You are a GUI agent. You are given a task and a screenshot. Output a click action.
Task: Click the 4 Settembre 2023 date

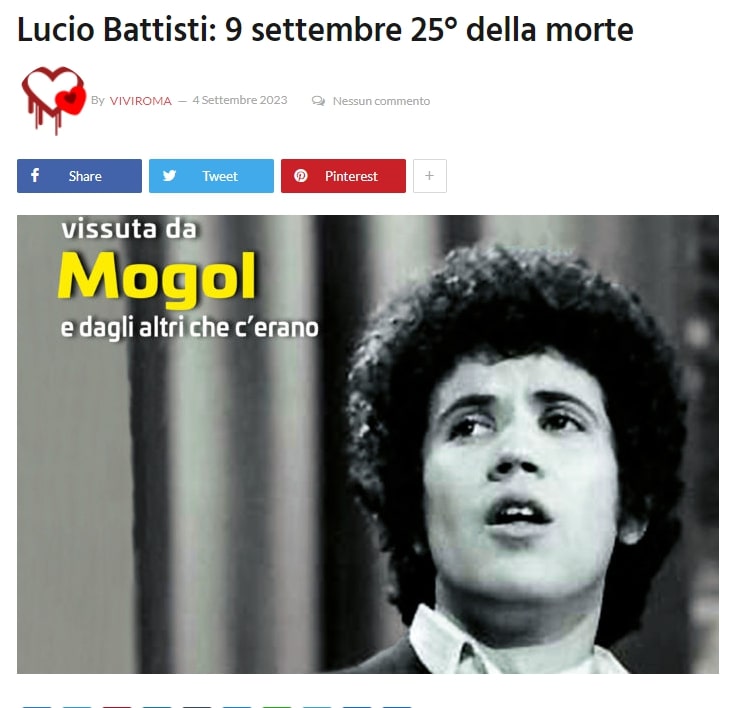point(240,100)
